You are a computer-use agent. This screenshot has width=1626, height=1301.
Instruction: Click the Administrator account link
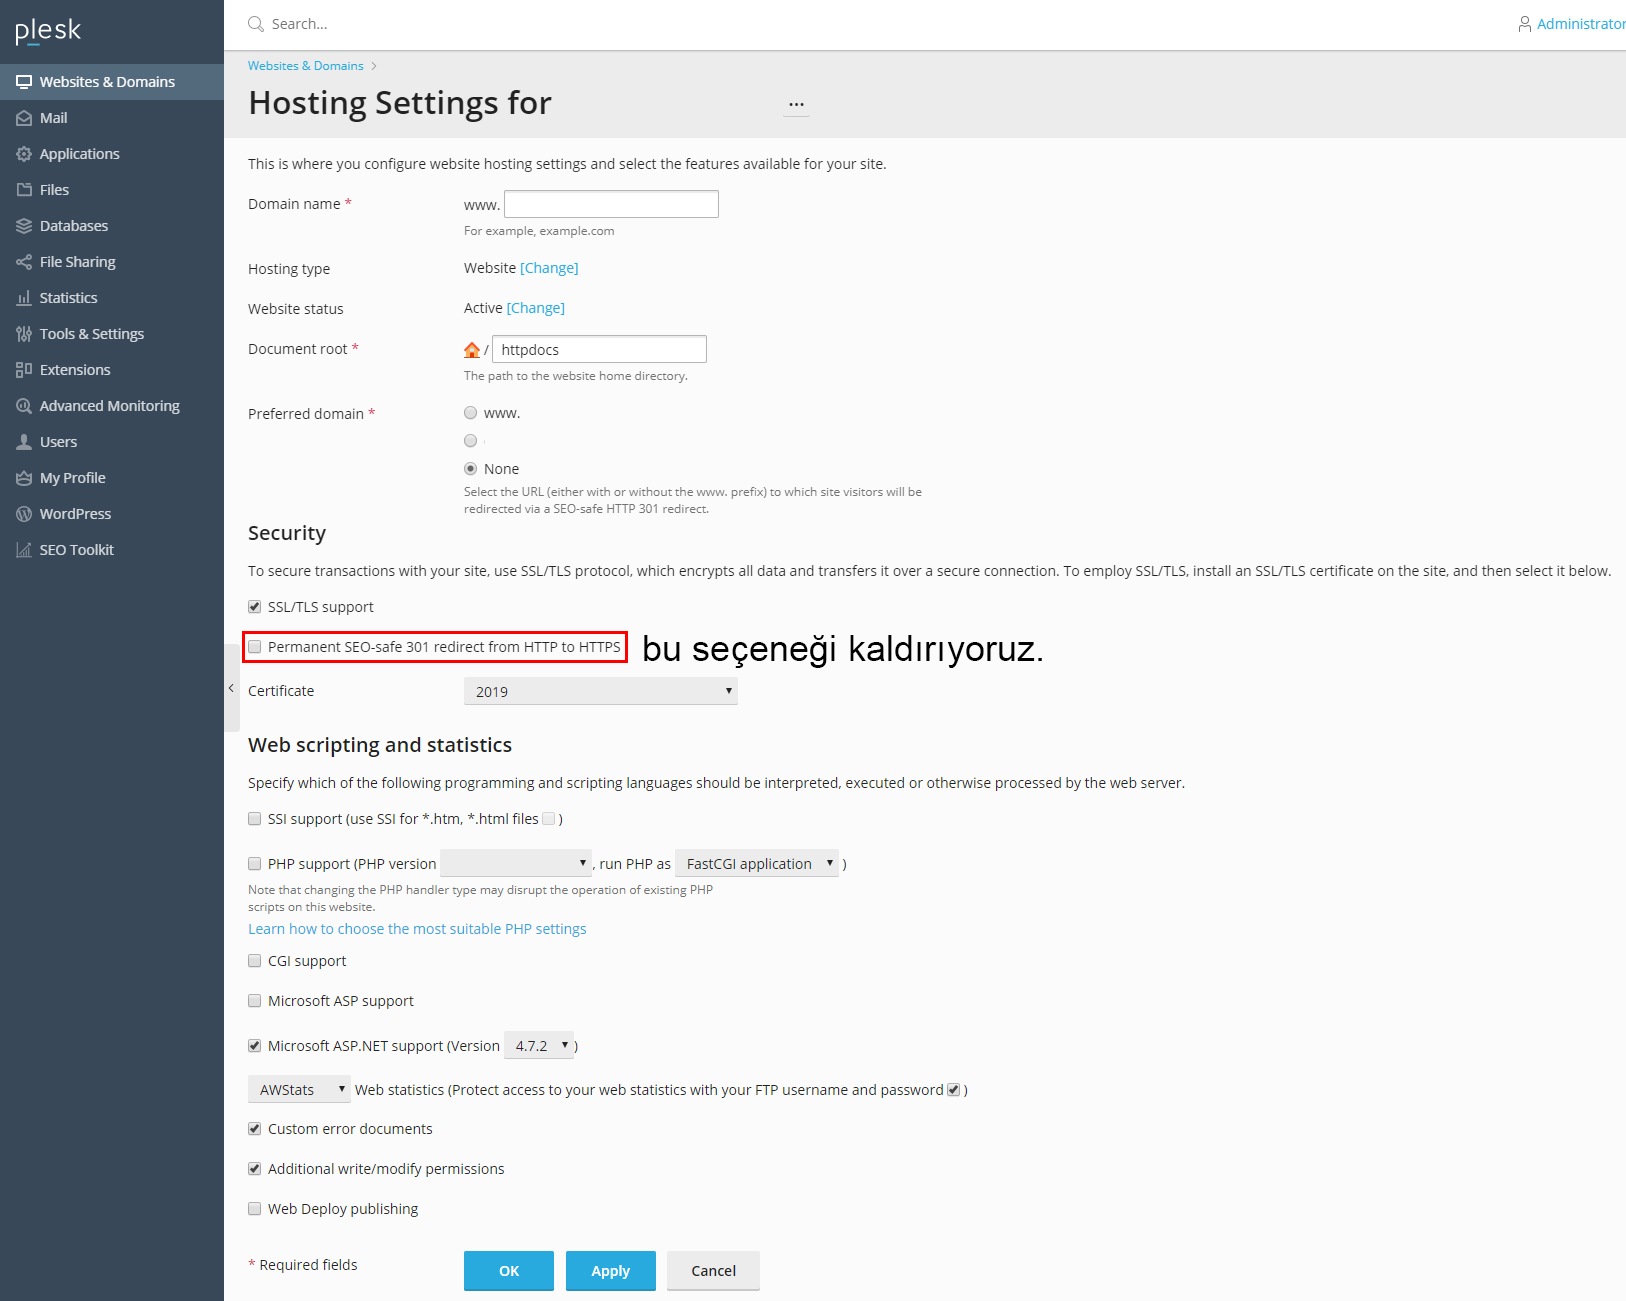[1581, 24]
